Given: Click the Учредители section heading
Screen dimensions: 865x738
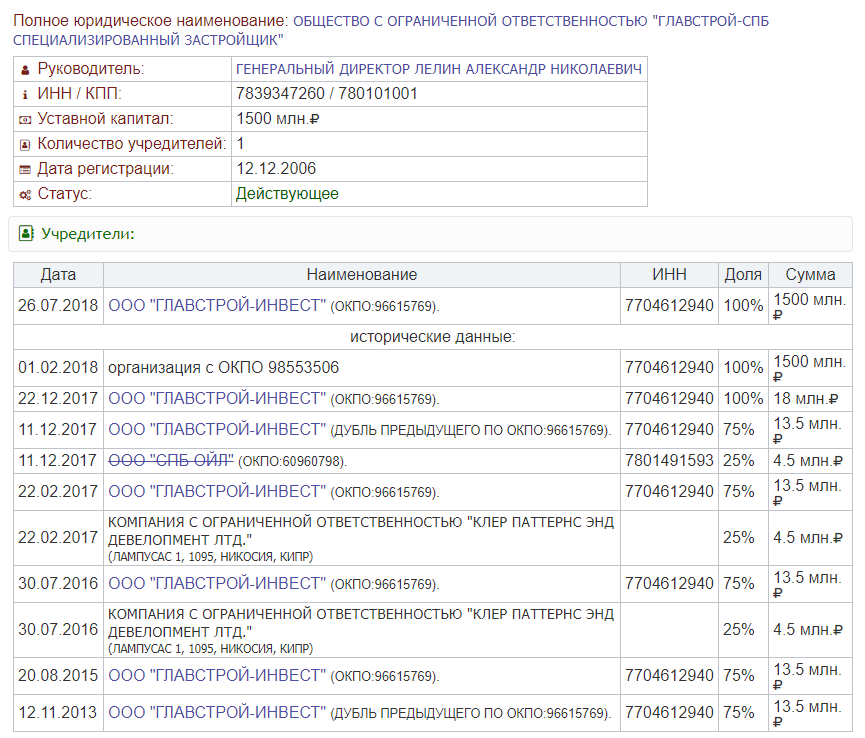Looking at the screenshot, I should pos(88,234).
